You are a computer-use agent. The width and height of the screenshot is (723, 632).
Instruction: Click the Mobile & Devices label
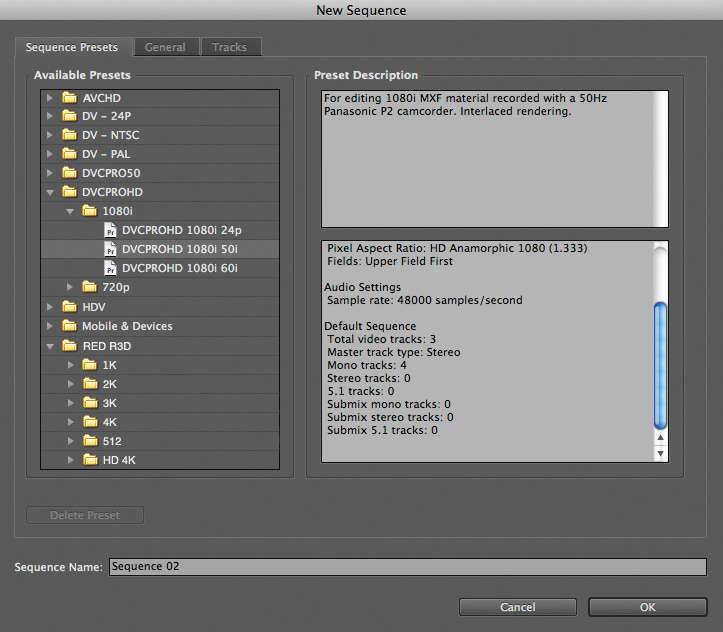pos(127,326)
